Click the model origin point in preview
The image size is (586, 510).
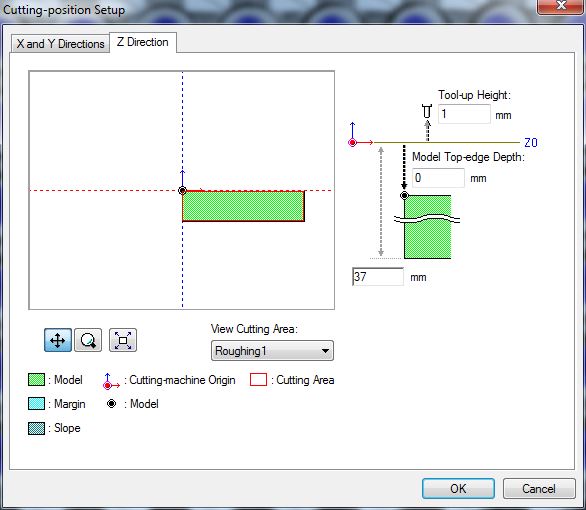coord(182,191)
